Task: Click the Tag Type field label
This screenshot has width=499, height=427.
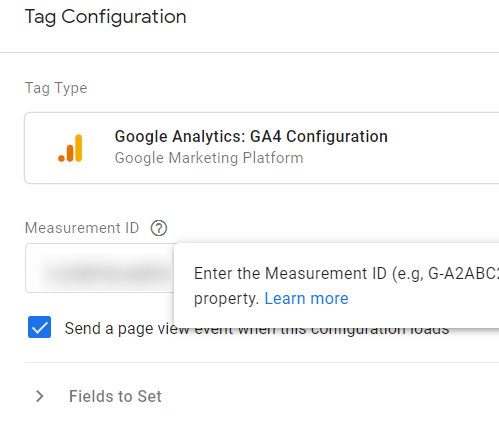Action: click(56, 88)
